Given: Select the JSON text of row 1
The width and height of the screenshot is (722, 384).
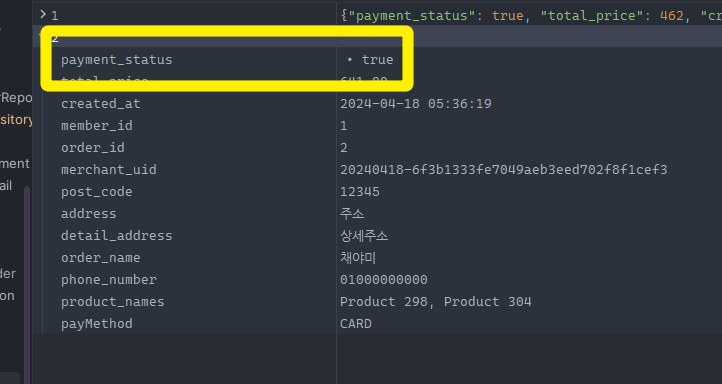Looking at the screenshot, I should 531,16.
